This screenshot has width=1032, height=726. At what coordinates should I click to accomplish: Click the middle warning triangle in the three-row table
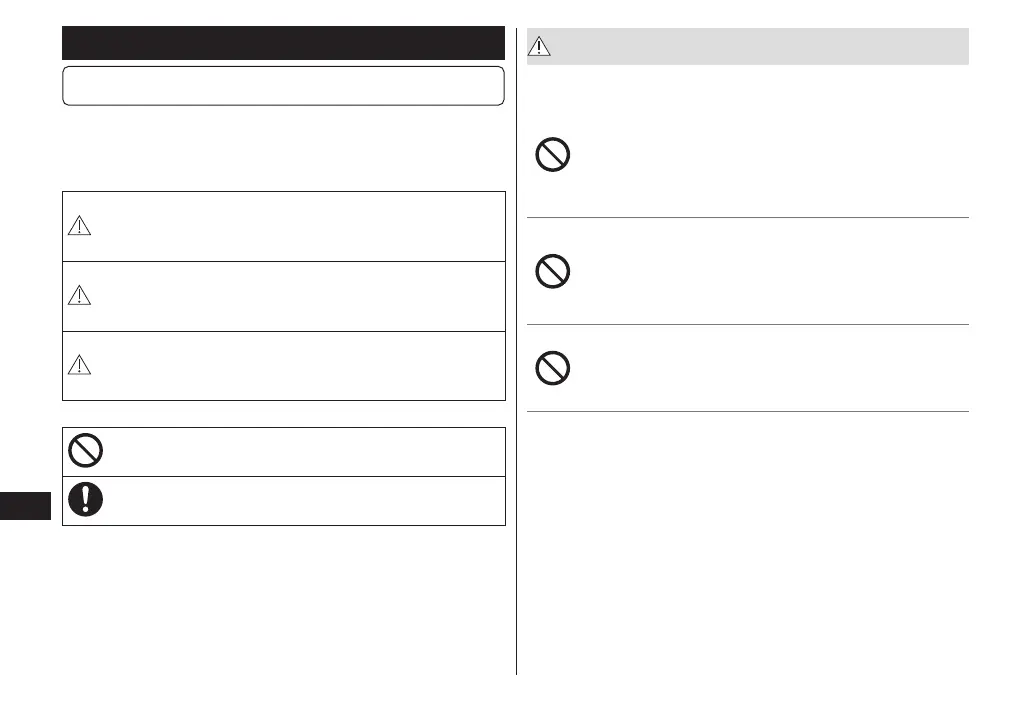[79, 296]
